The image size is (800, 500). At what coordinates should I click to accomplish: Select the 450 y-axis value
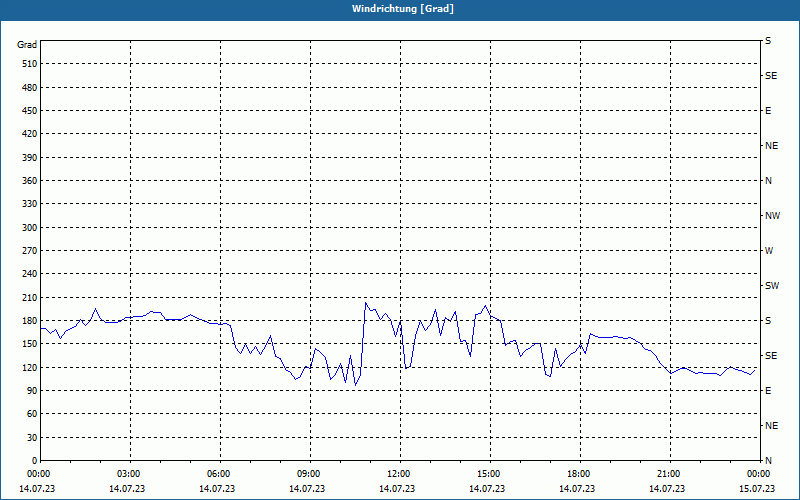click(30, 111)
